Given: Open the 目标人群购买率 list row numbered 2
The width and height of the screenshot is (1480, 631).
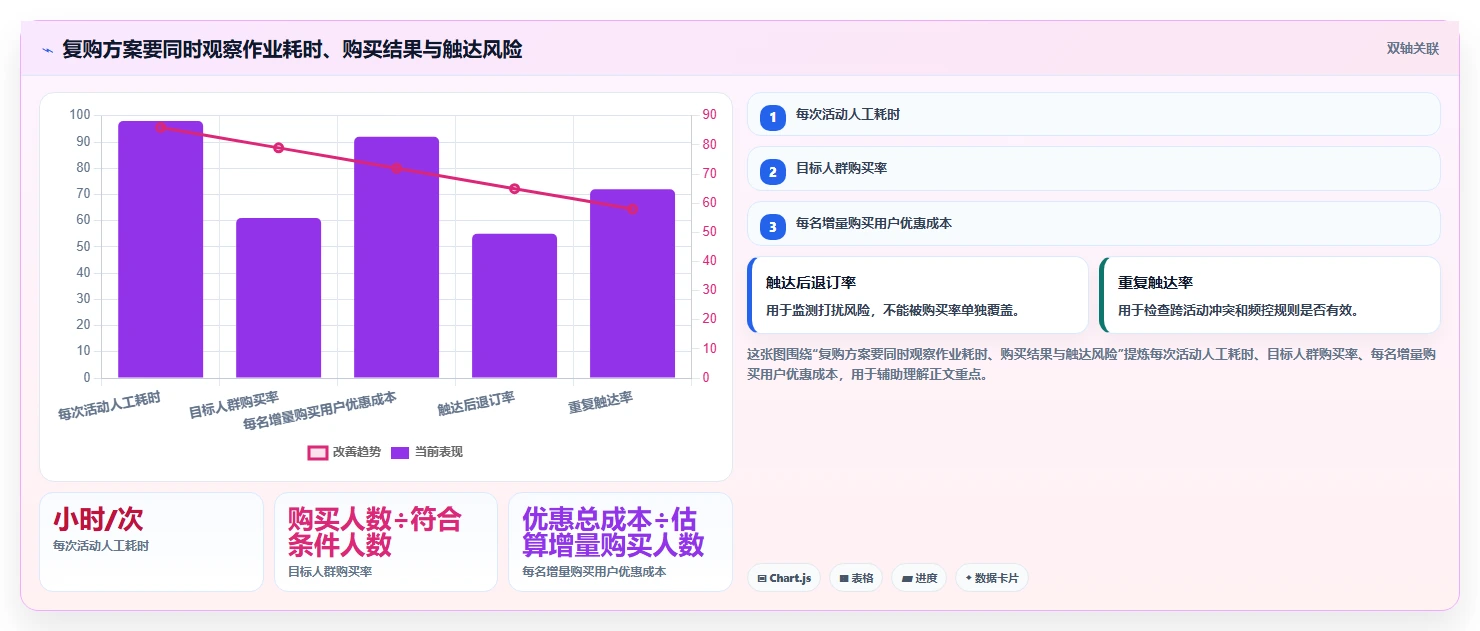Looking at the screenshot, I should tap(1093, 168).
